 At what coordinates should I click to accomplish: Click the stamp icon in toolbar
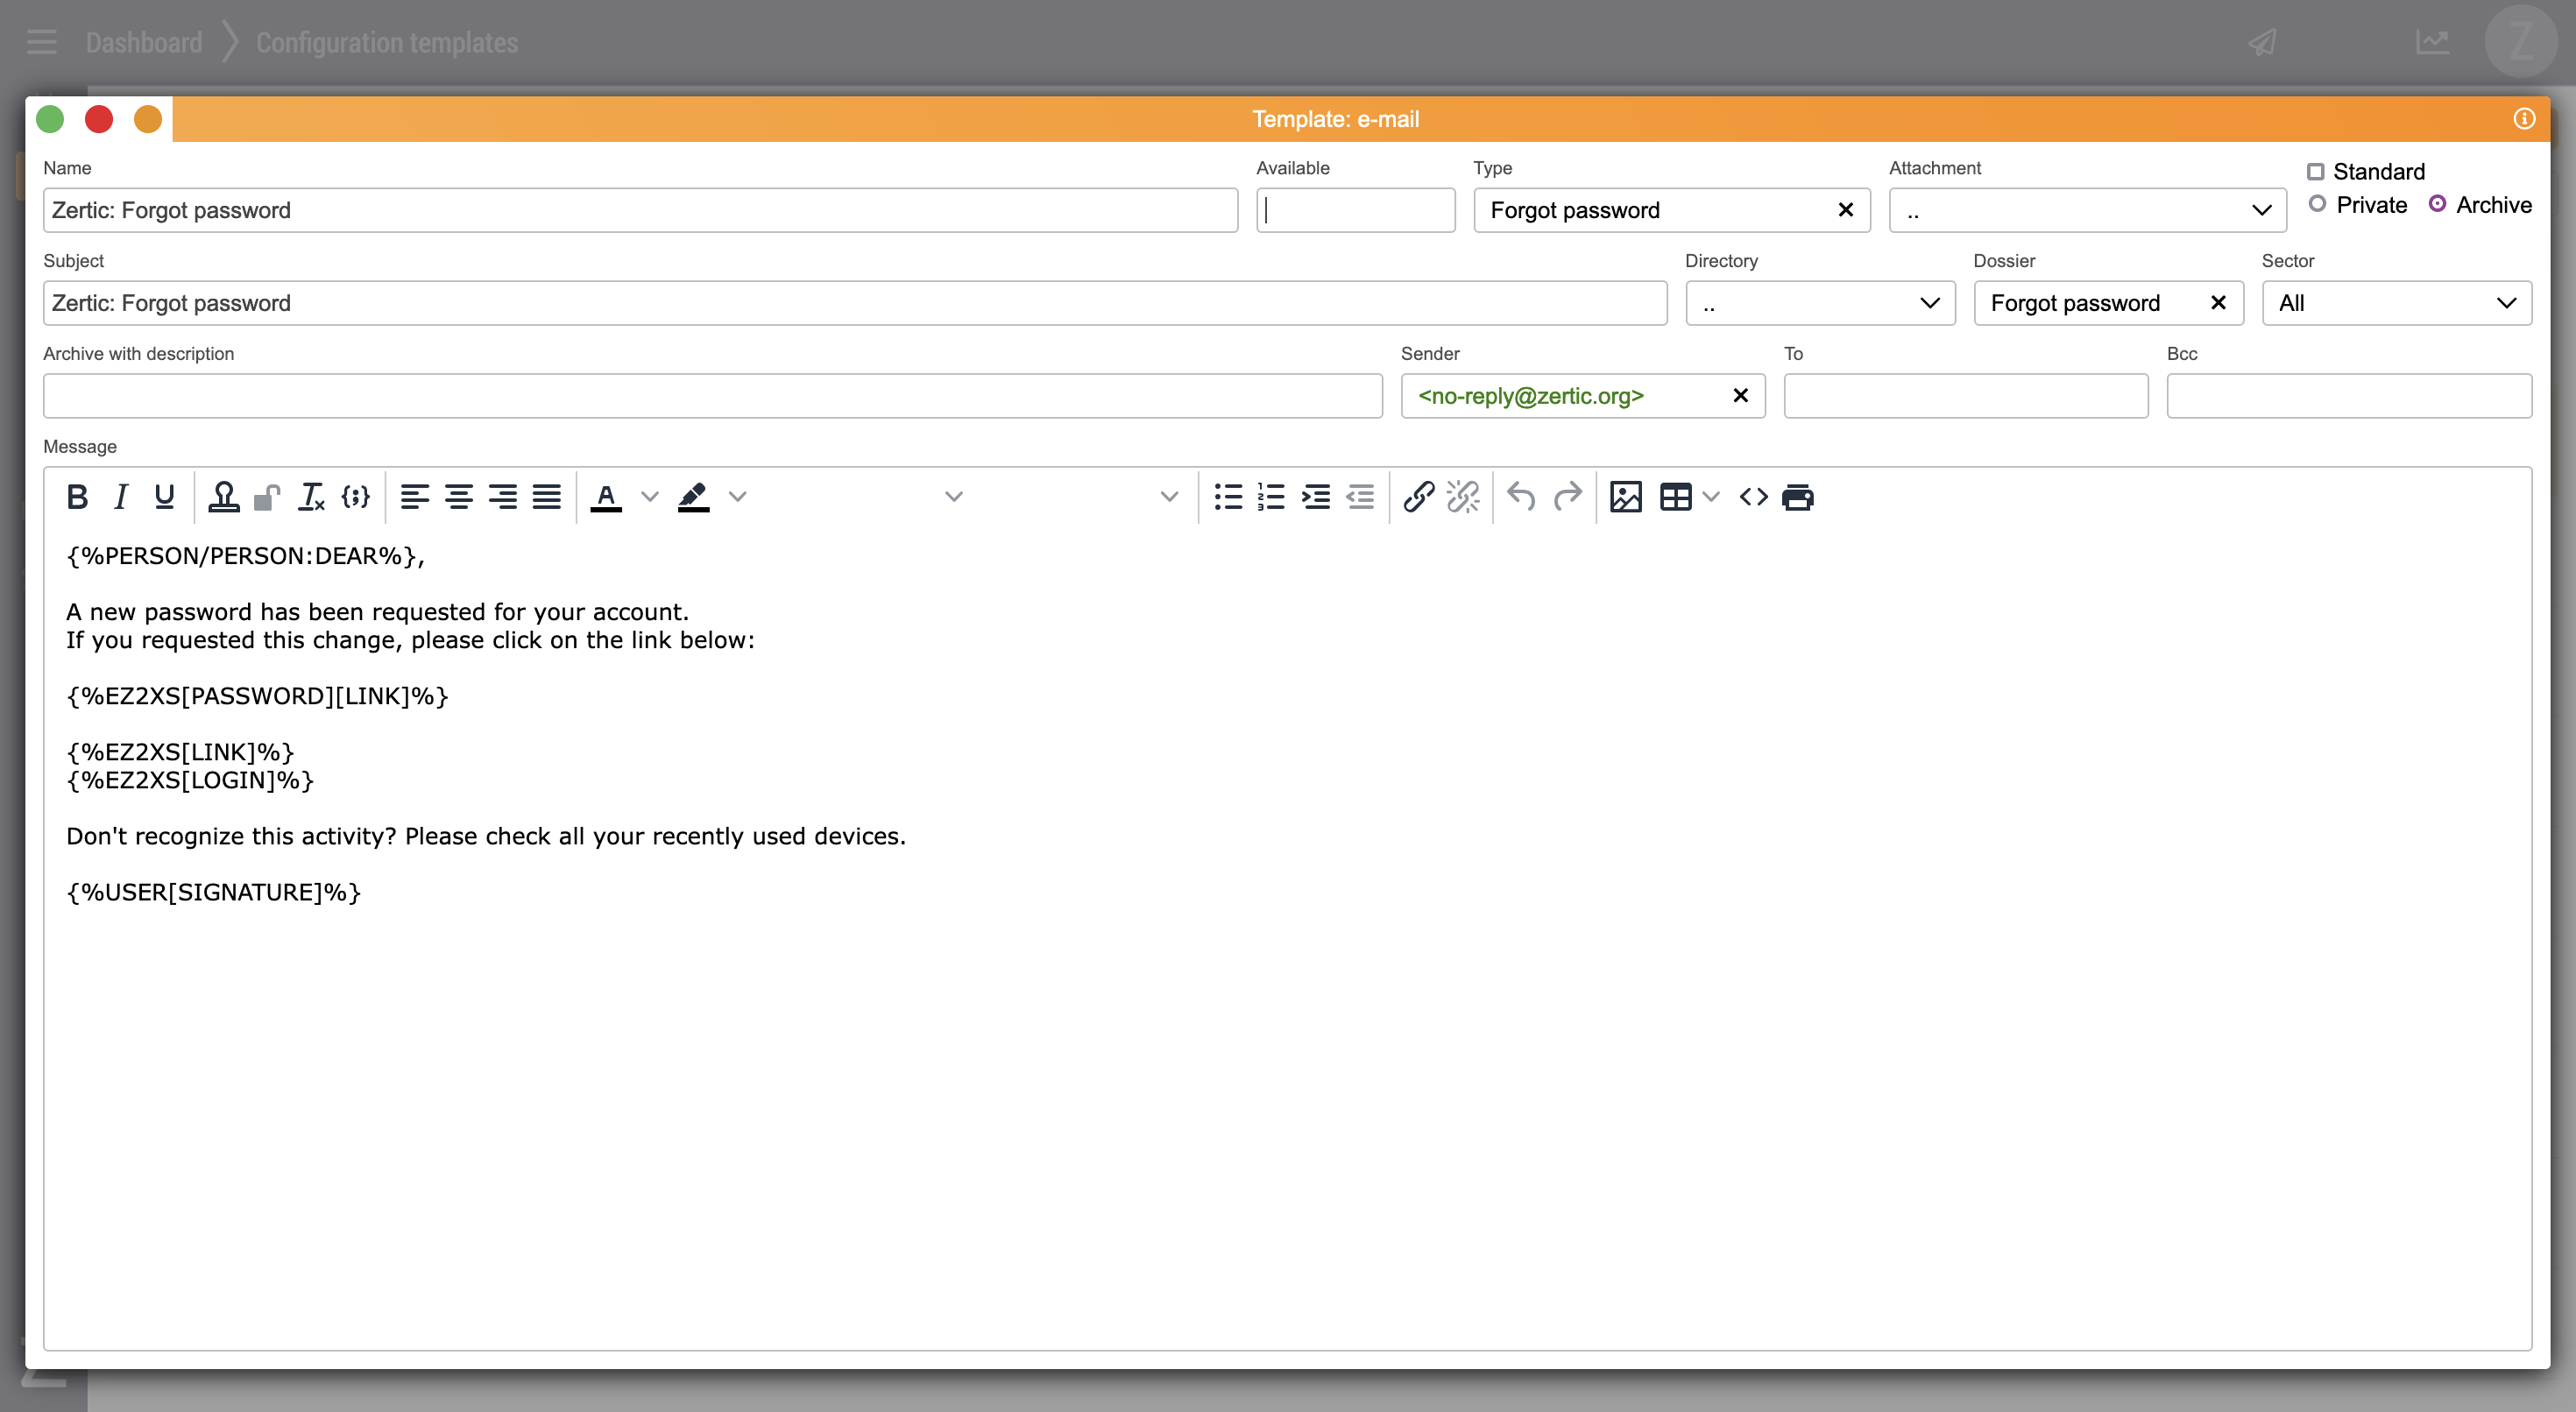pyautogui.click(x=223, y=497)
